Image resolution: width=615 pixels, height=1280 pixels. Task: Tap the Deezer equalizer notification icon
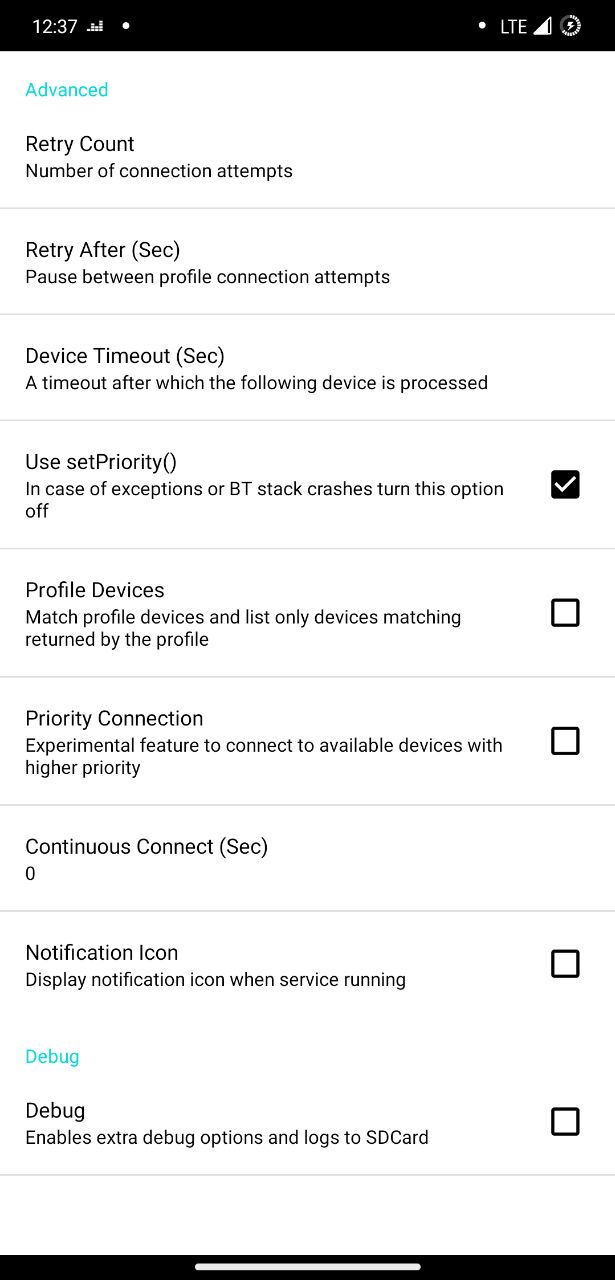(x=95, y=27)
